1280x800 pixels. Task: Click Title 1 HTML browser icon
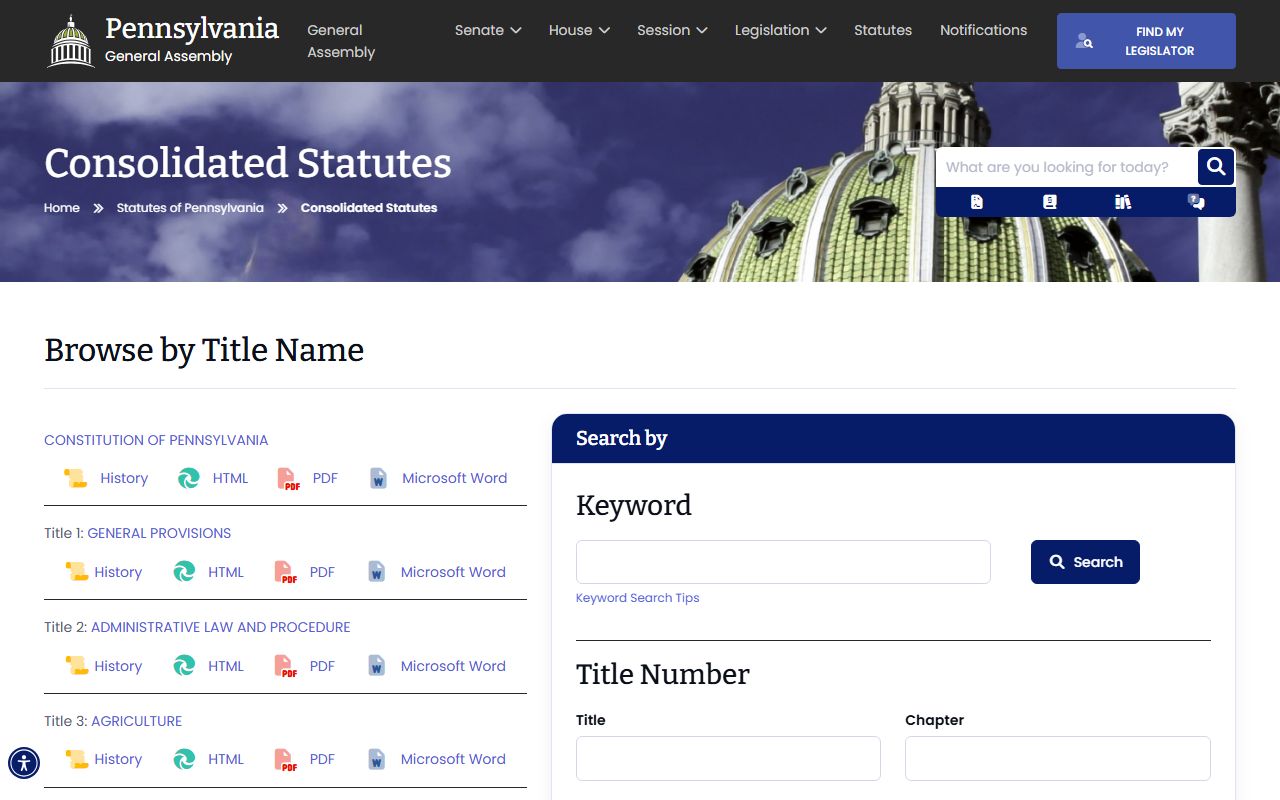185,572
